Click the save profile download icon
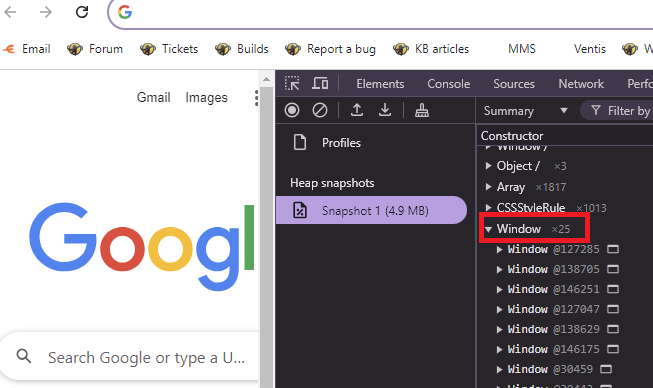 pos(385,110)
